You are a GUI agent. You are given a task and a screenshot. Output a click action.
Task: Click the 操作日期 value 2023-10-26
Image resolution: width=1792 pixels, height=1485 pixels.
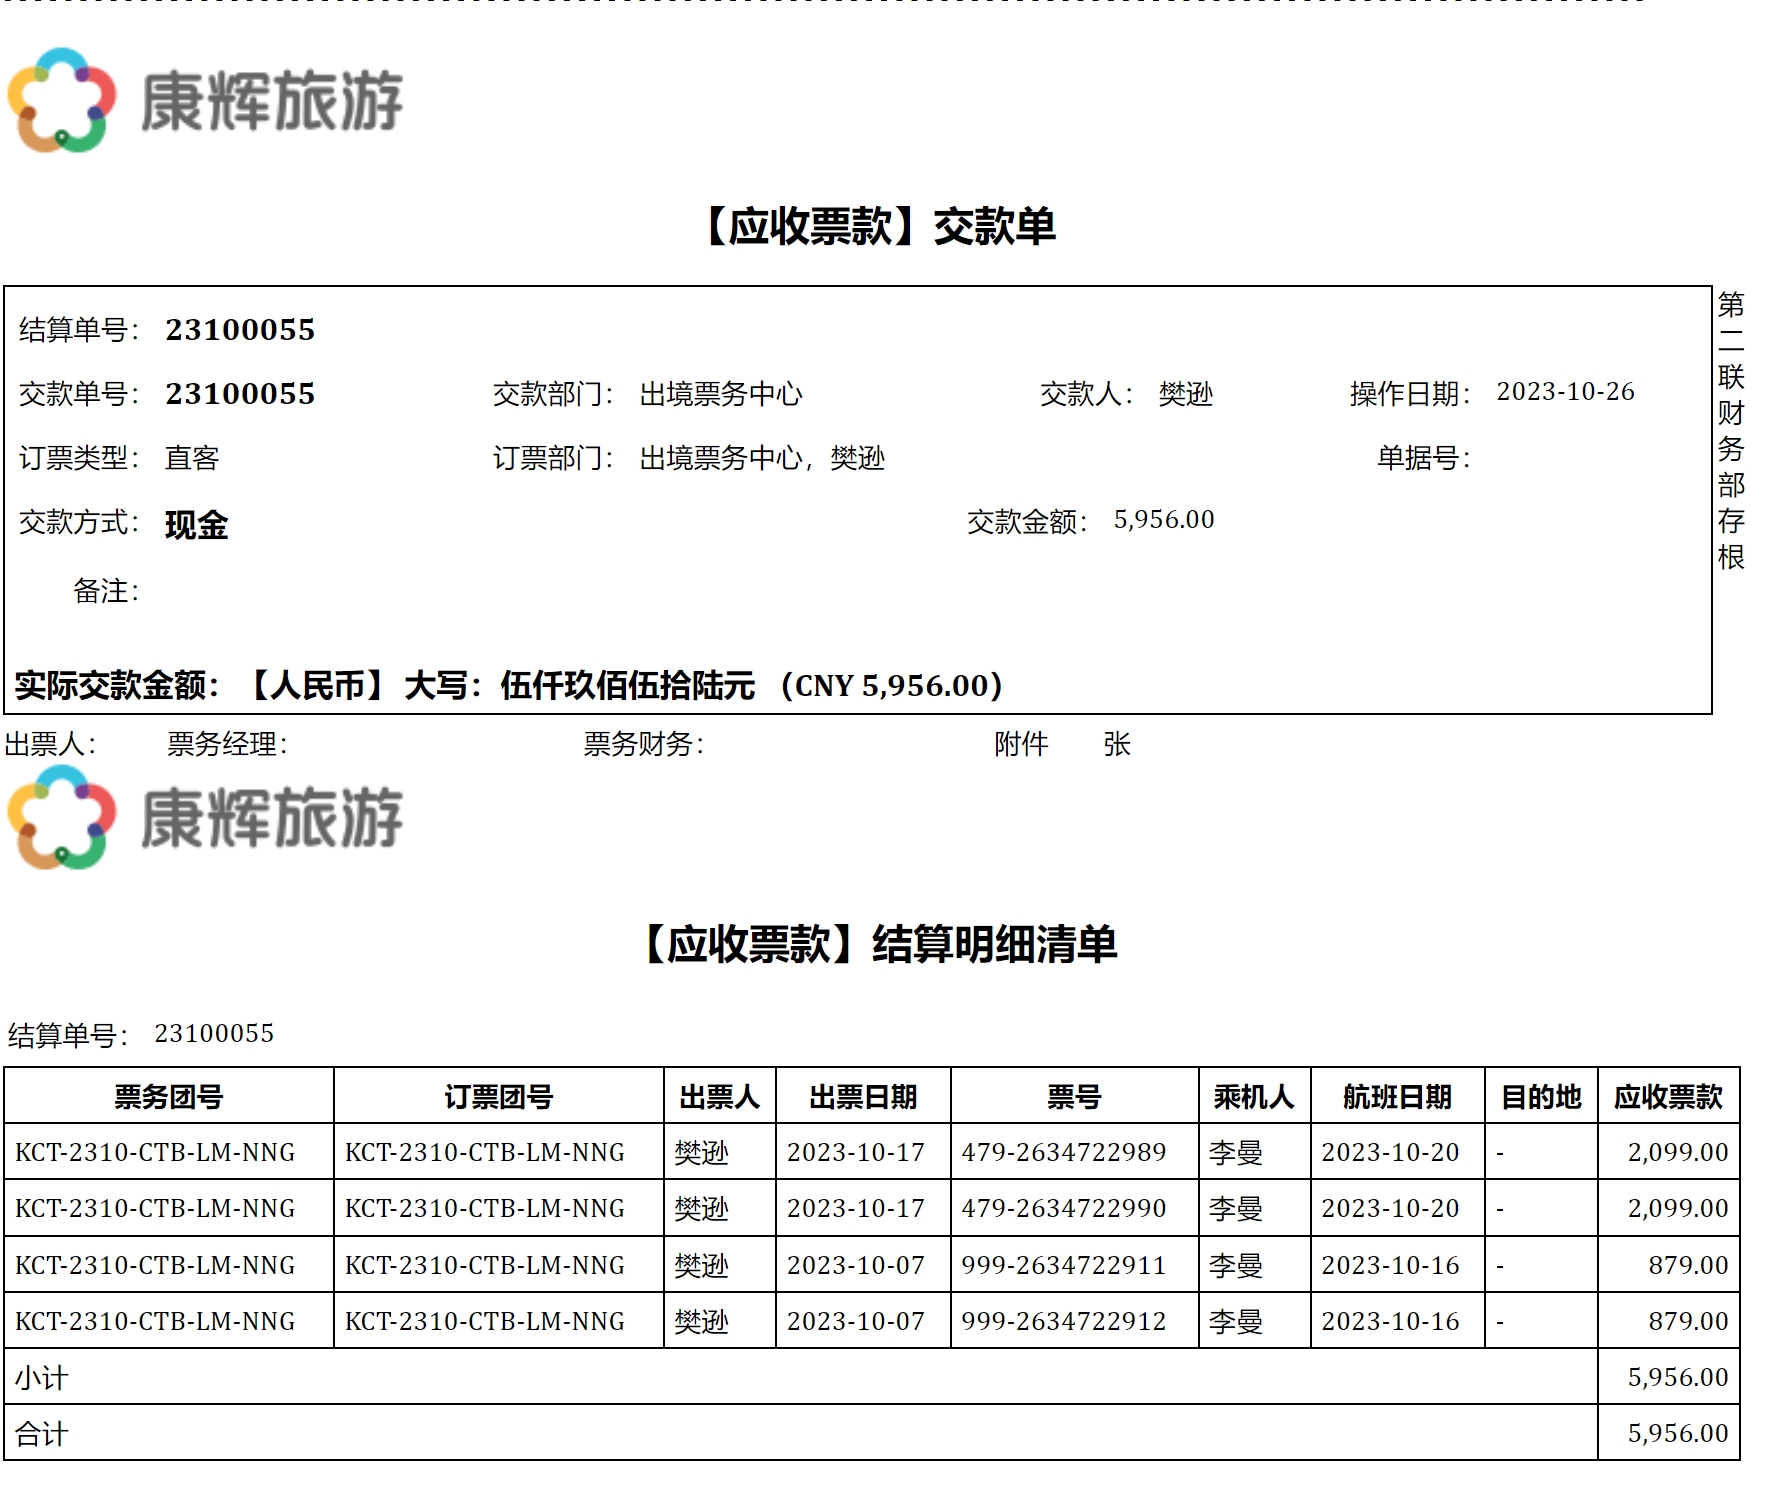click(x=1565, y=392)
